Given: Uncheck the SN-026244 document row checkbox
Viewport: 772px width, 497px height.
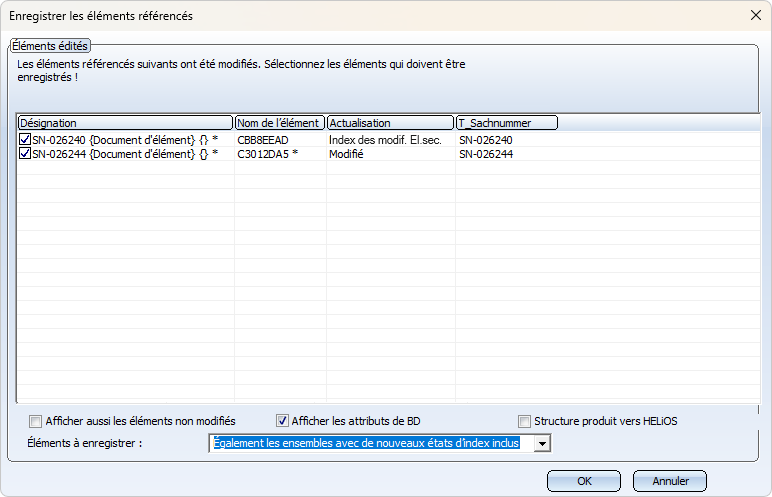Looking at the screenshot, I should (25, 154).
